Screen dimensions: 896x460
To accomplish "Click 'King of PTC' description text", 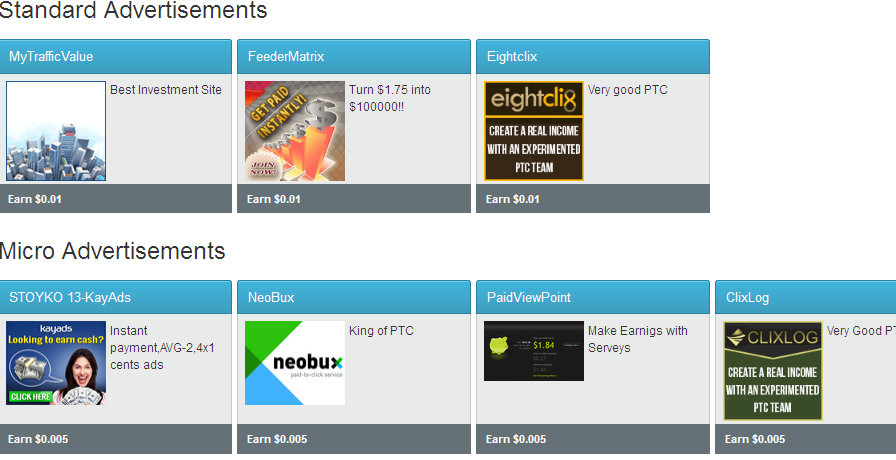I will pyautogui.click(x=381, y=331).
